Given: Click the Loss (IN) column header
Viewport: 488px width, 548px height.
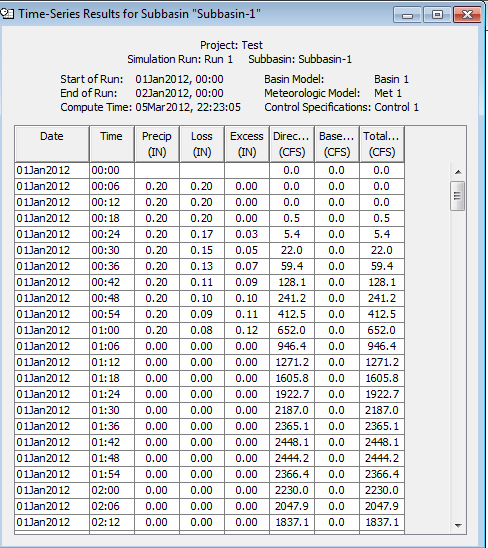Looking at the screenshot, I should 202,144.
